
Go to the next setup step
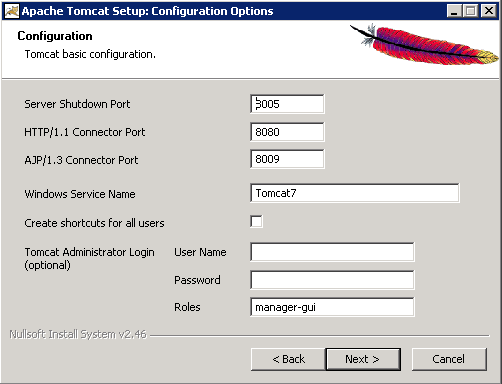click(x=363, y=359)
